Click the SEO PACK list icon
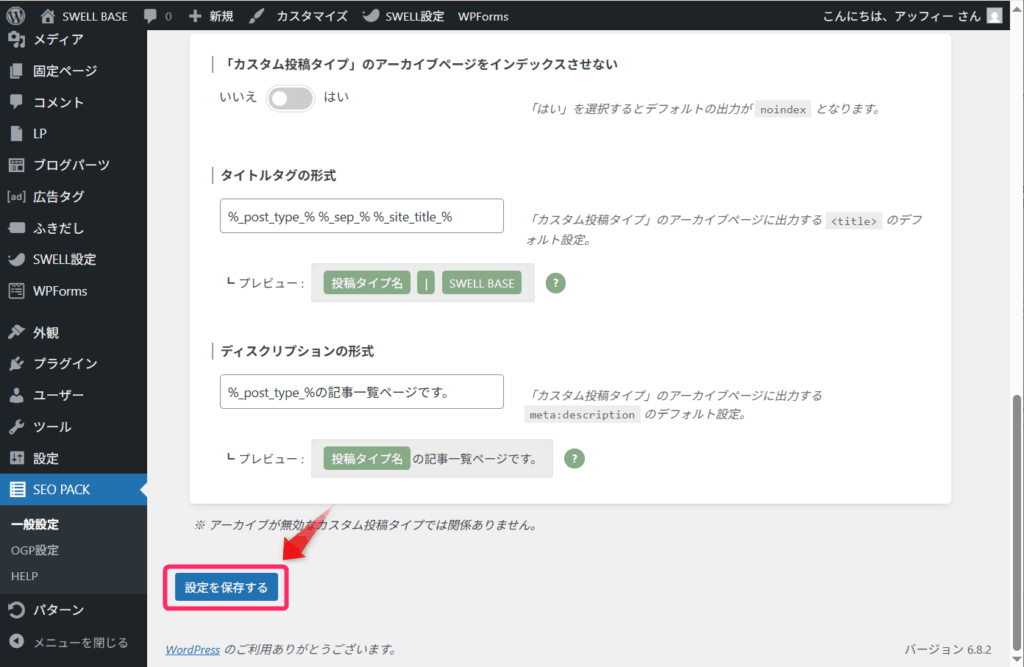Screen dimensions: 1024x667 click(x=18, y=489)
